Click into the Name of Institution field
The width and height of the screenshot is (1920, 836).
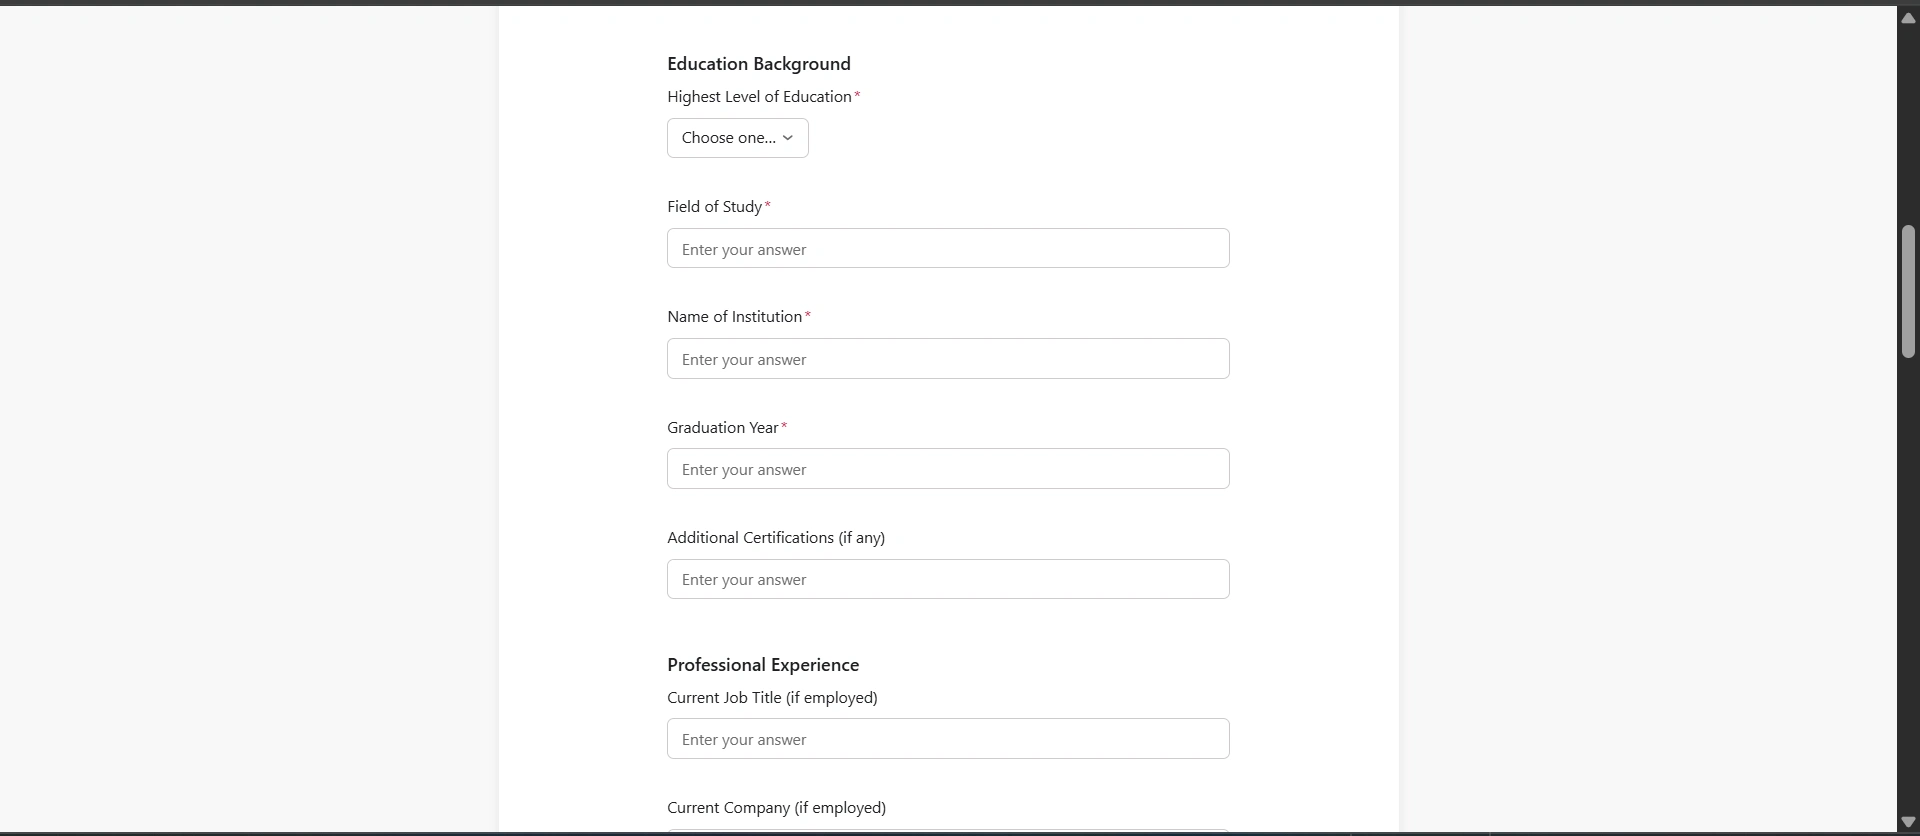click(947, 359)
